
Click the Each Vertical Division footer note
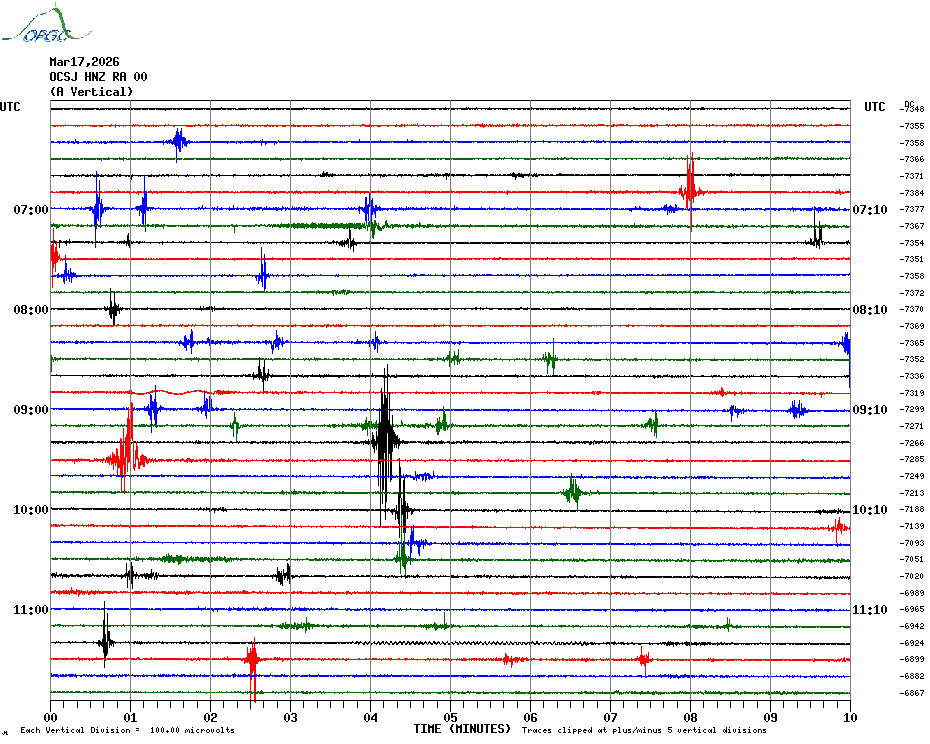click(127, 731)
